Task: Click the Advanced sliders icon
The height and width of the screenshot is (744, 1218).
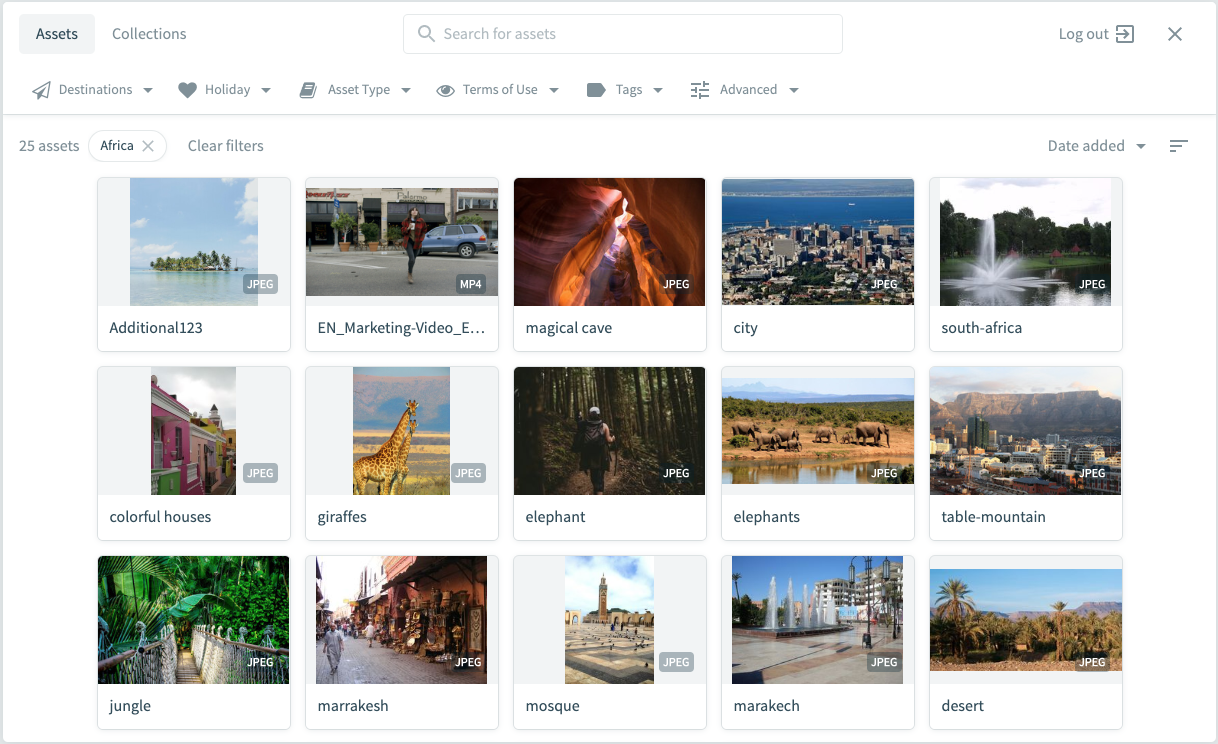Action: coord(700,90)
